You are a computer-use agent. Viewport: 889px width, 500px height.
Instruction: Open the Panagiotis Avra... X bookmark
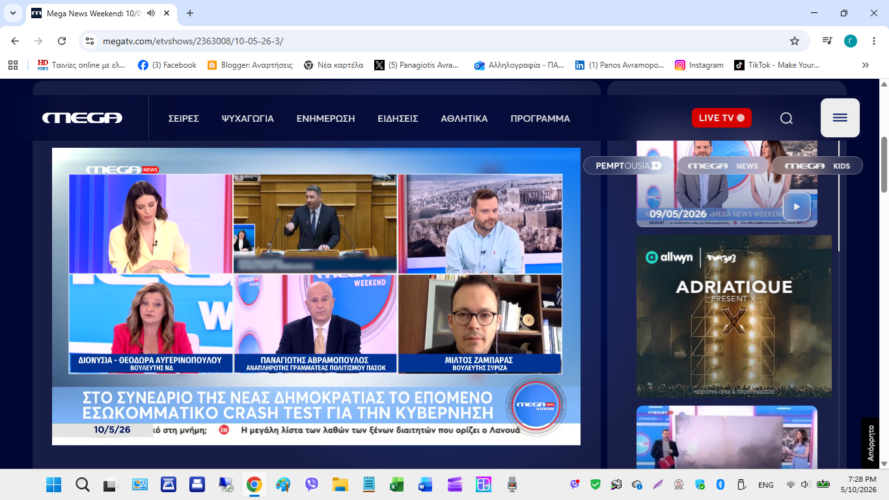[417, 65]
